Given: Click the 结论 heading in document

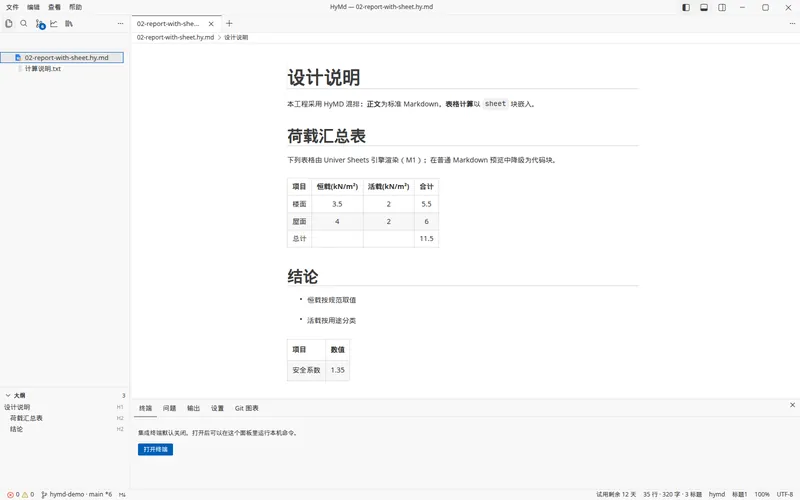Looking at the screenshot, I should pyautogui.click(x=303, y=277).
